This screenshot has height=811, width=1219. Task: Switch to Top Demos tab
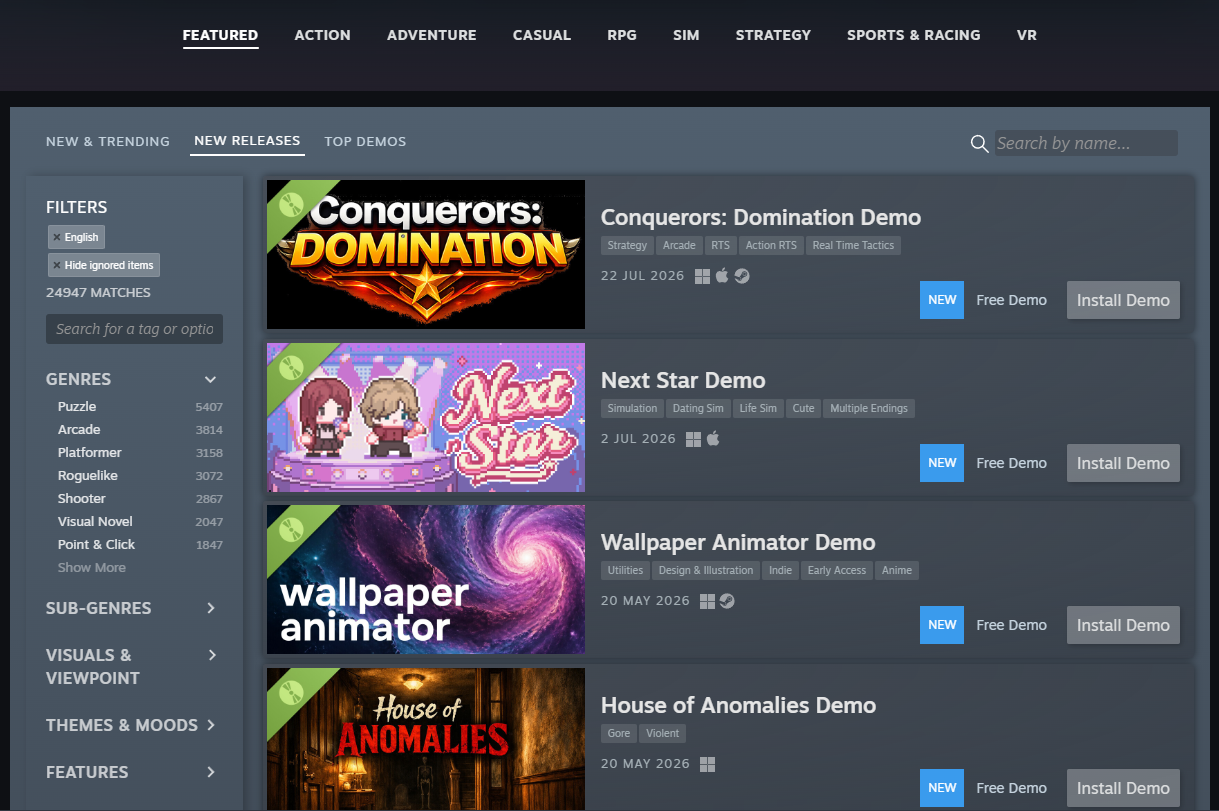point(365,141)
